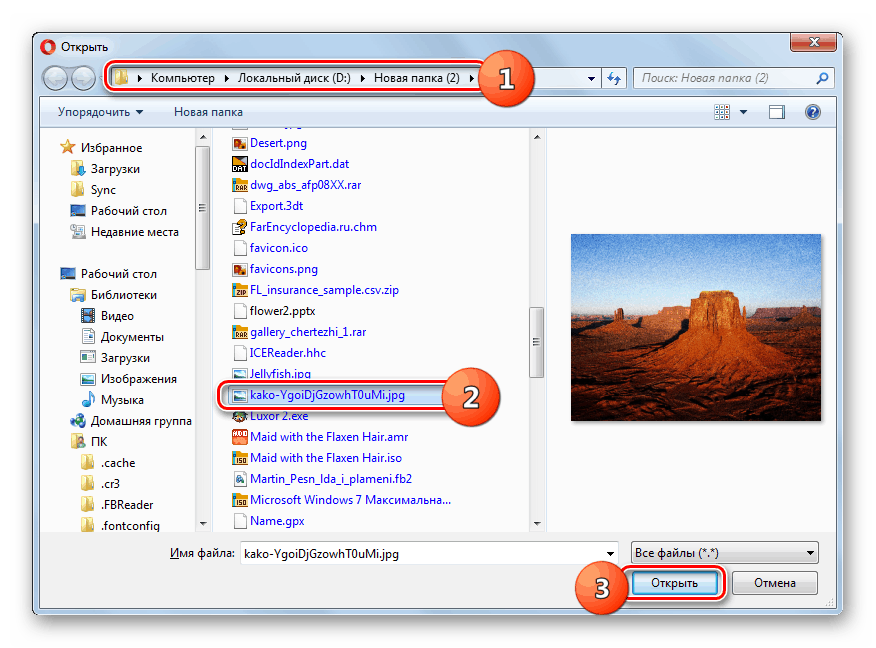Click the Избранное star icon
This screenshot has height=648, width=876.
pyautogui.click(x=68, y=147)
